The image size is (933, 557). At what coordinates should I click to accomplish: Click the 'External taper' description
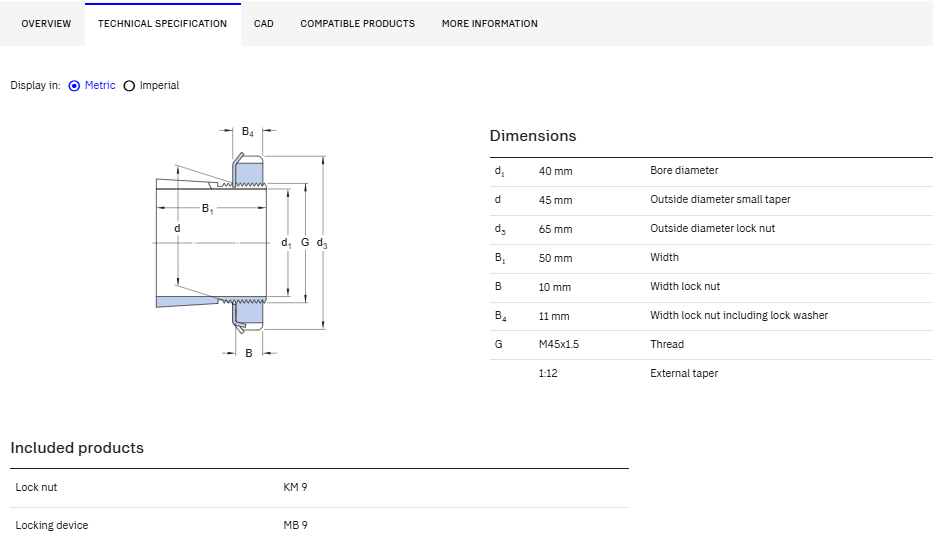click(x=684, y=374)
